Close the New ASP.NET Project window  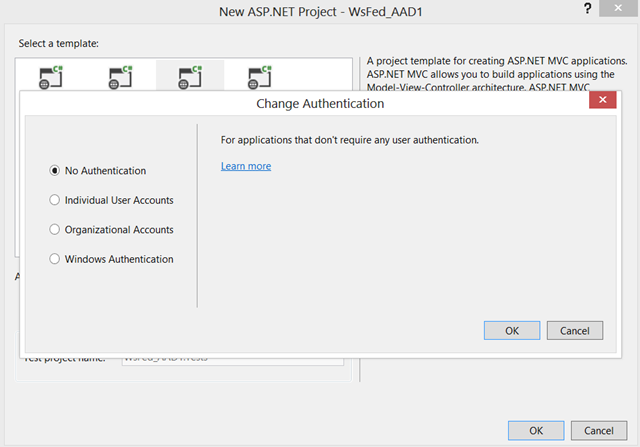point(618,8)
